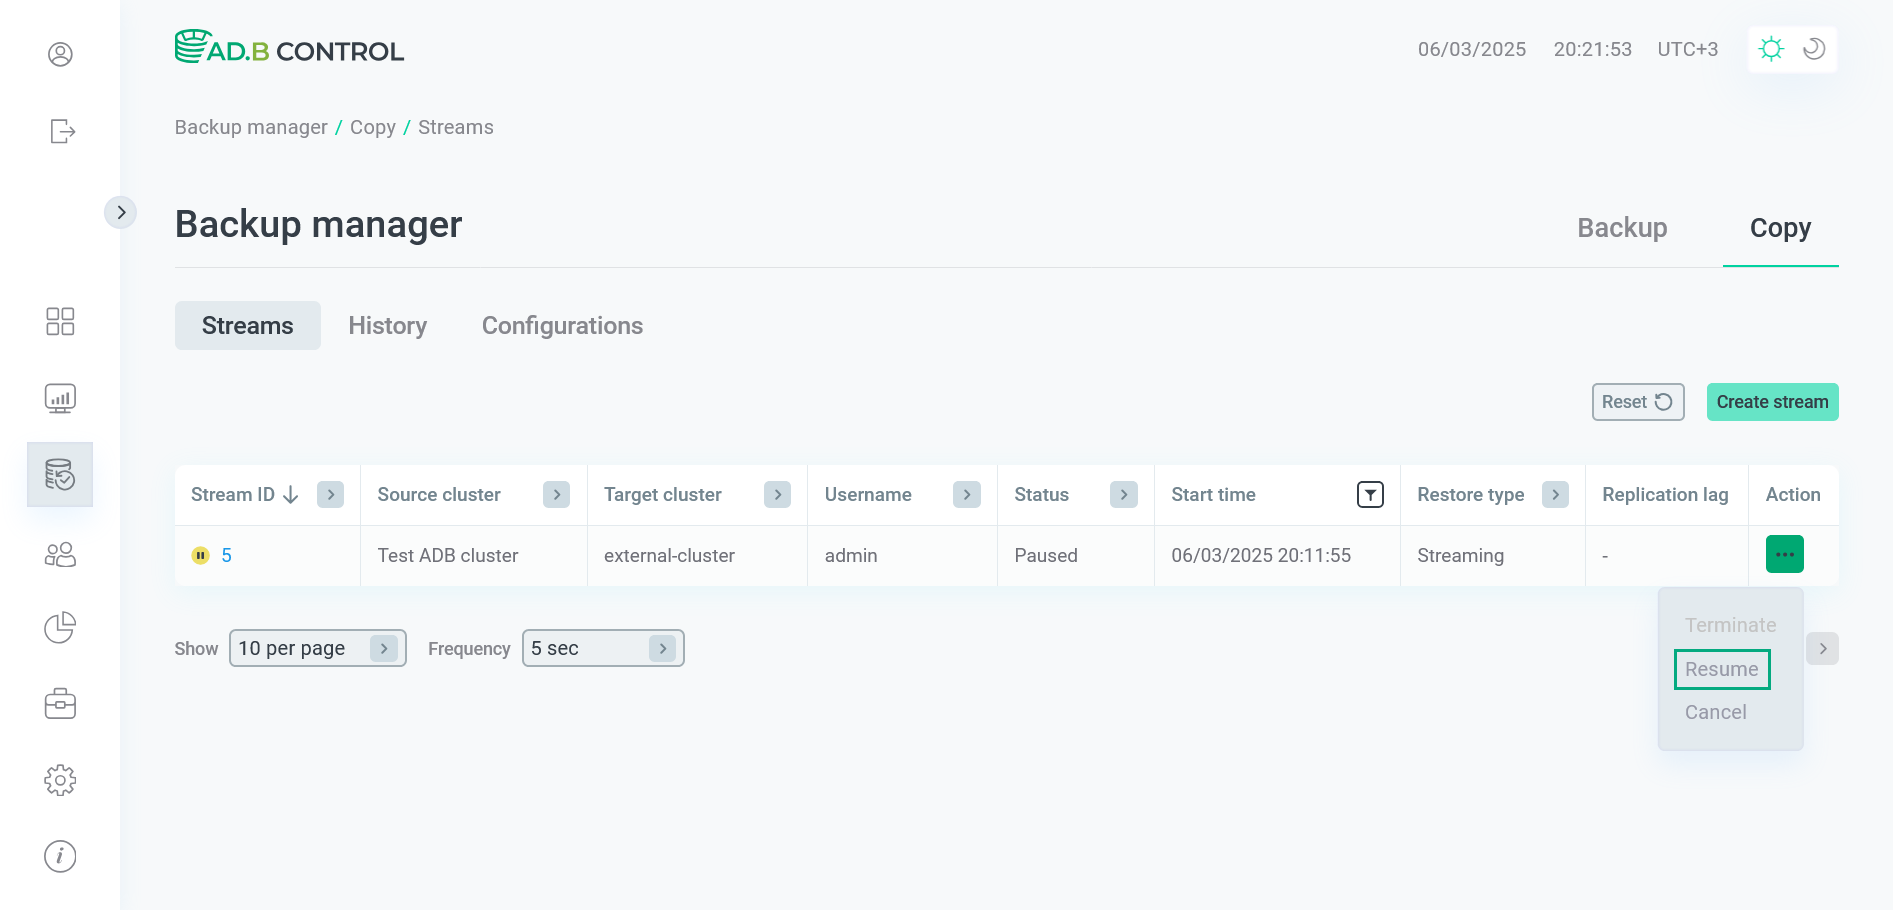
Task: Expand the collapsed sidebar chevron
Action: [121, 212]
